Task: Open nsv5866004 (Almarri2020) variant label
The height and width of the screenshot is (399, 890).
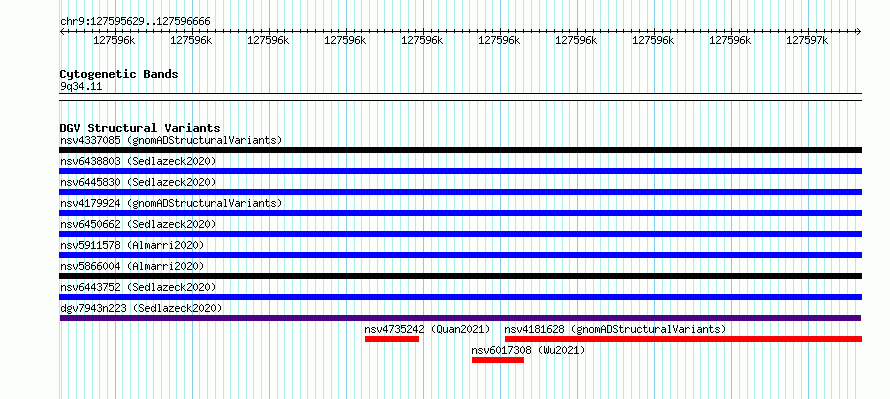Action: tap(132, 266)
